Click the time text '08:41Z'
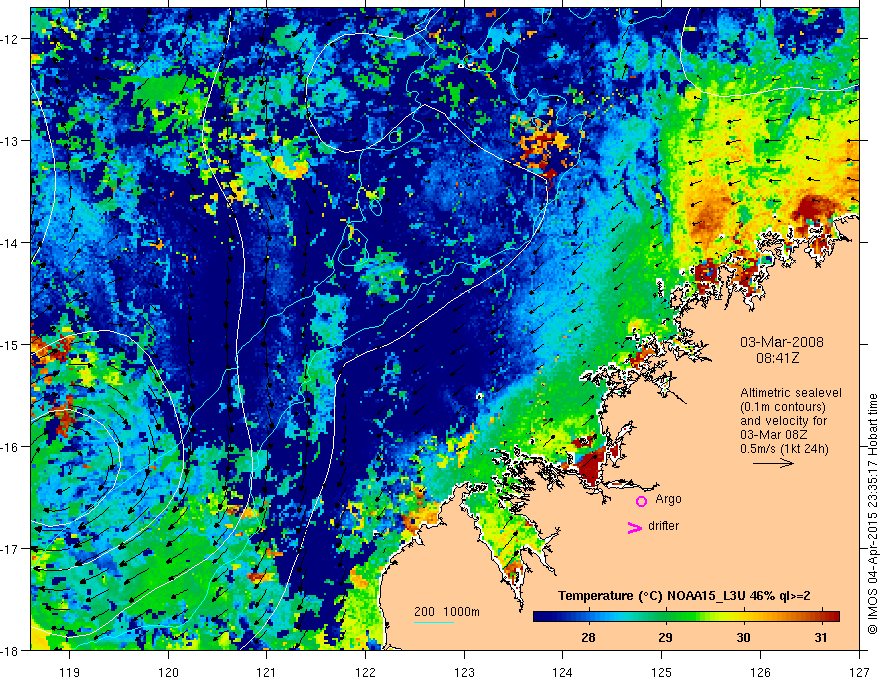The width and height of the screenshot is (880, 680). (777, 358)
